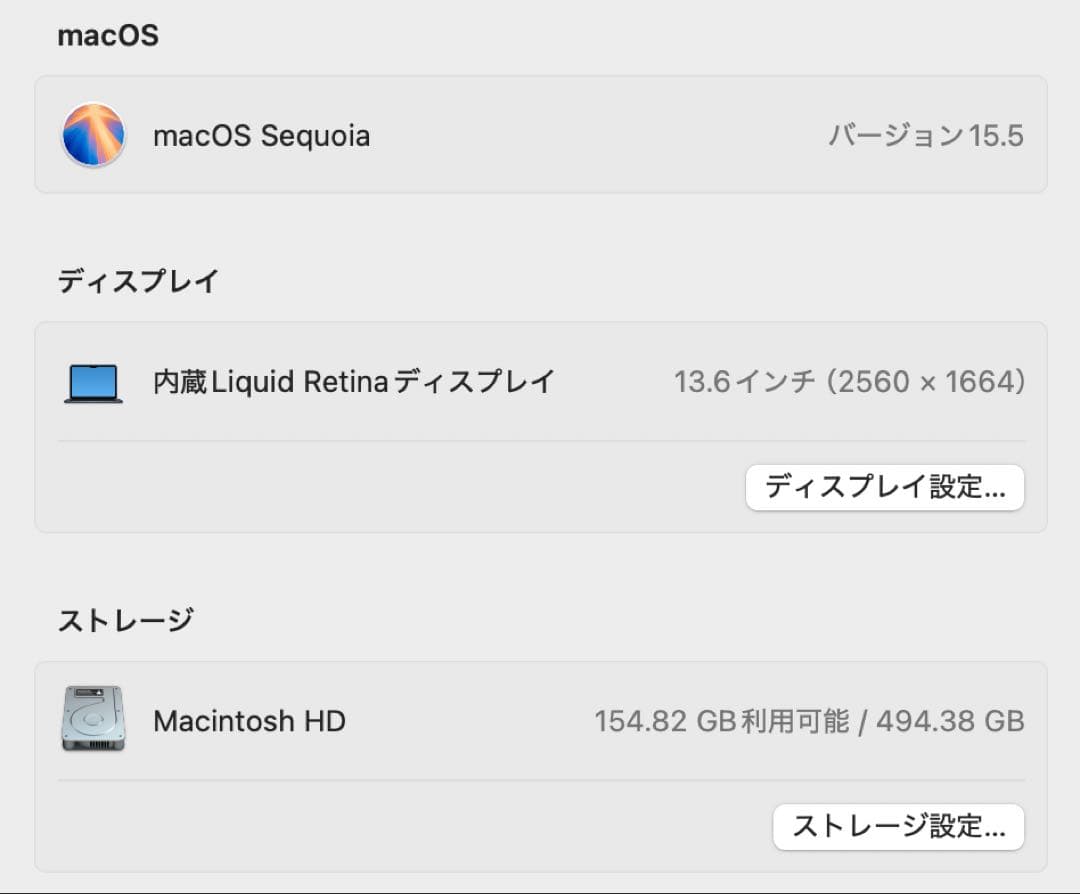The width and height of the screenshot is (1080, 894).
Task: Select the 内蔵Liquid Retinaディスプレイ label
Action: click(355, 382)
